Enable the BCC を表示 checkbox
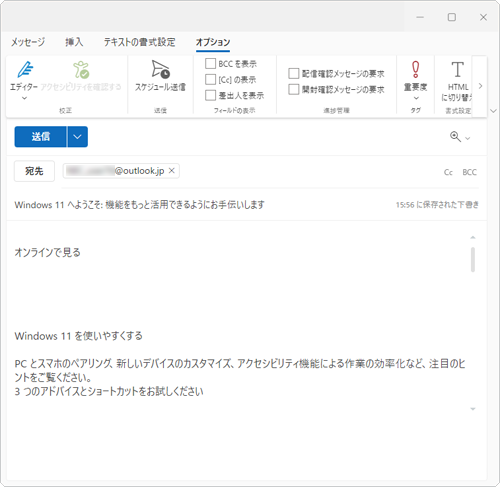The image size is (500, 487). pos(210,63)
